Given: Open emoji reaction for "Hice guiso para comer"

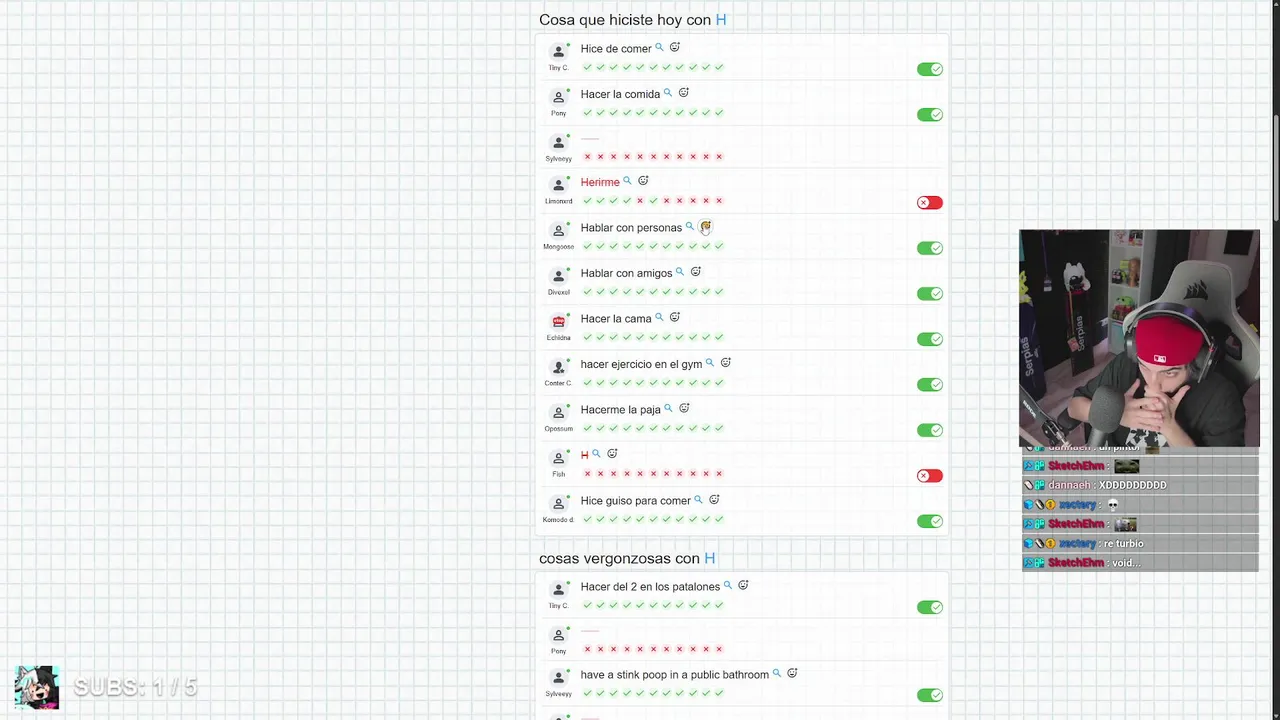Looking at the screenshot, I should [x=714, y=500].
